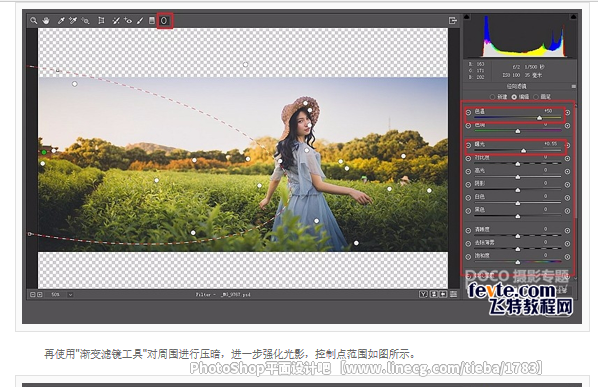Click the 对比度 contrast slider handle

pos(518,164)
